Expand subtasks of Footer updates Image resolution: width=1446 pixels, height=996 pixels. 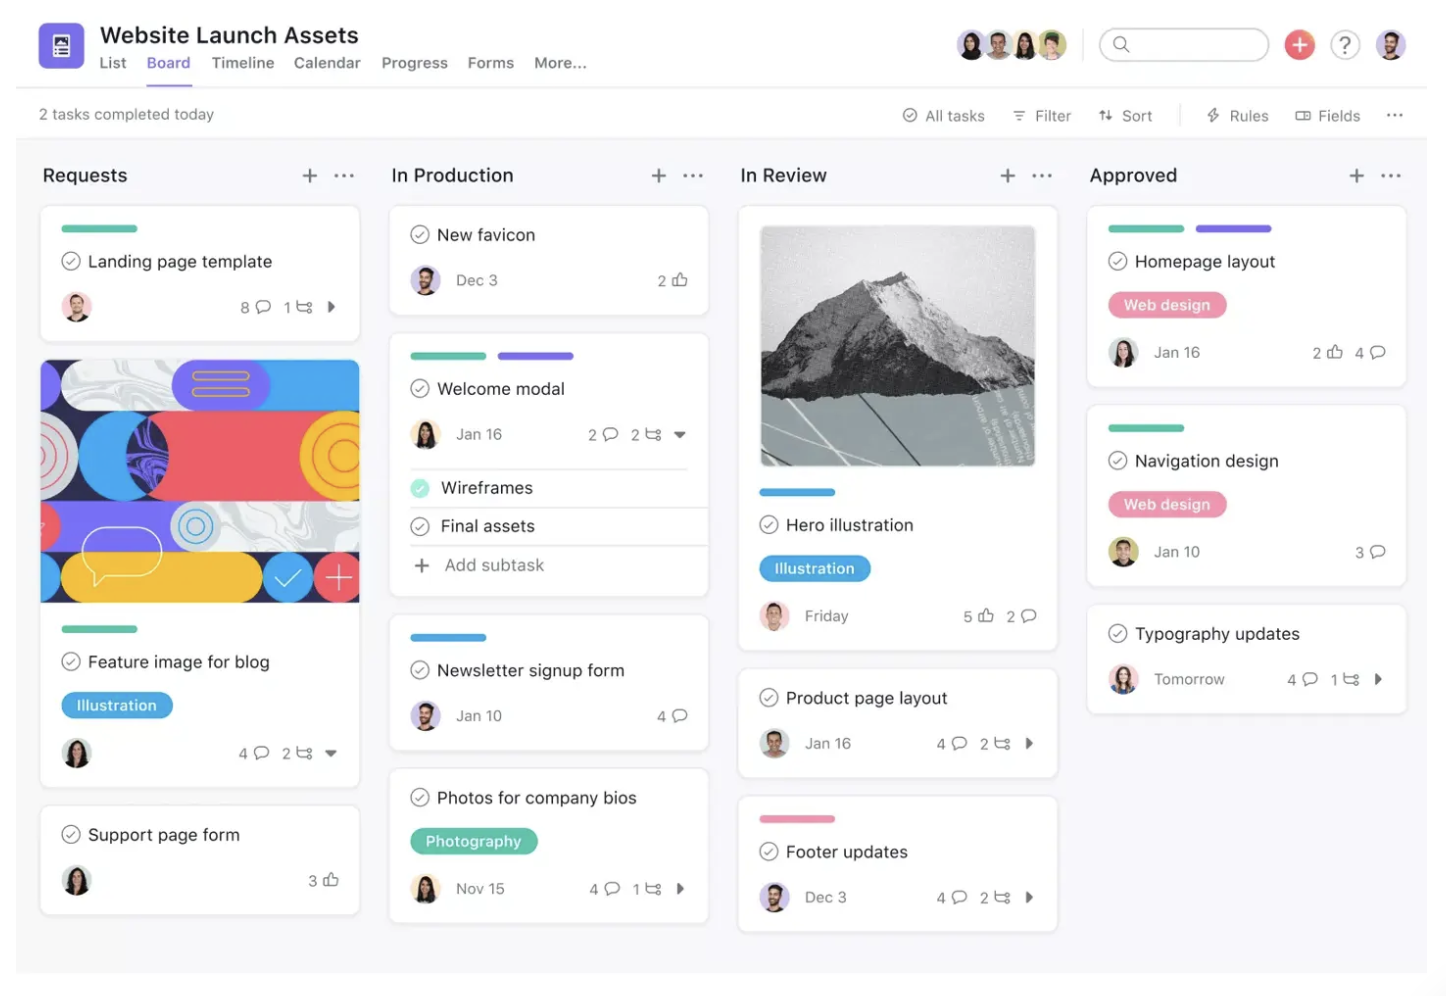[1029, 898]
